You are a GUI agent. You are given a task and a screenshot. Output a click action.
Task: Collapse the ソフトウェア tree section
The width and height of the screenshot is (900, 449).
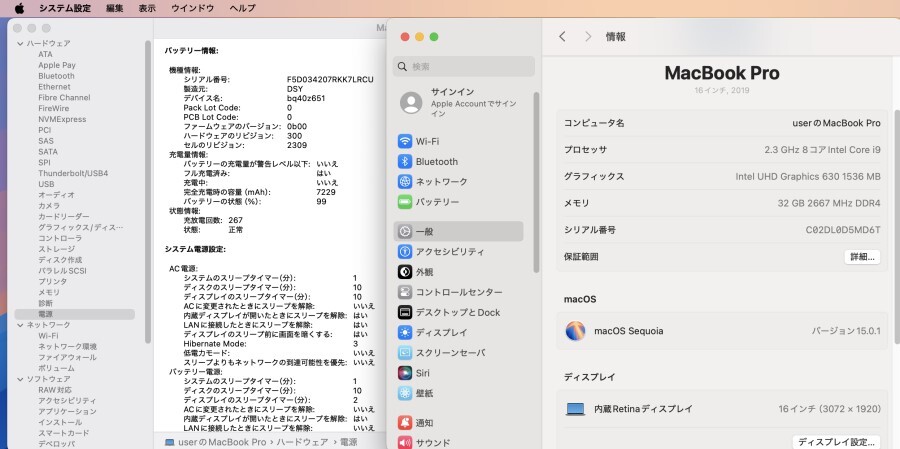[x=20, y=379]
